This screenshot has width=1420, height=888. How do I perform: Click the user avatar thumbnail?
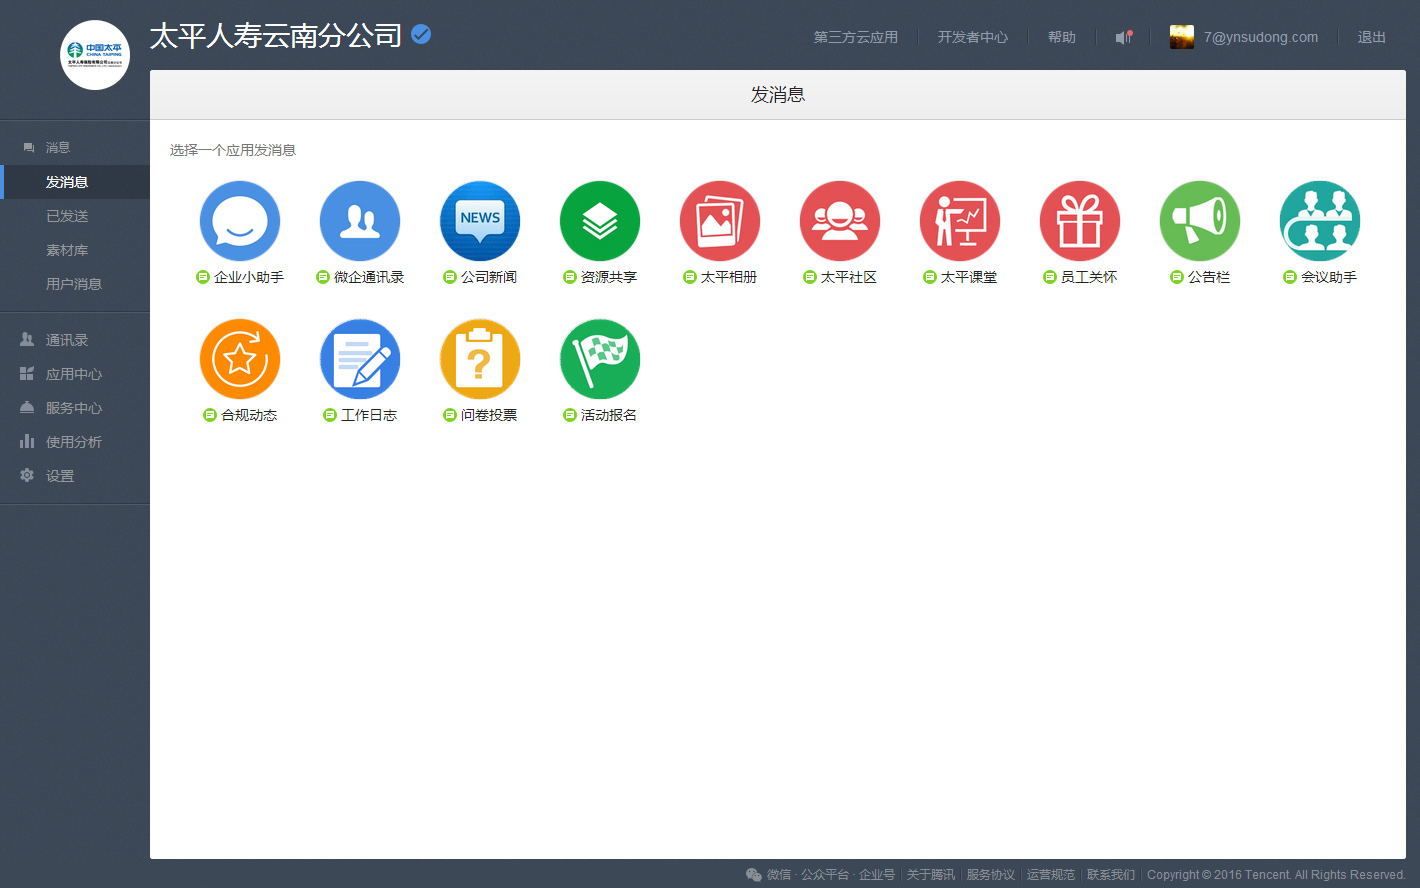(x=1182, y=37)
